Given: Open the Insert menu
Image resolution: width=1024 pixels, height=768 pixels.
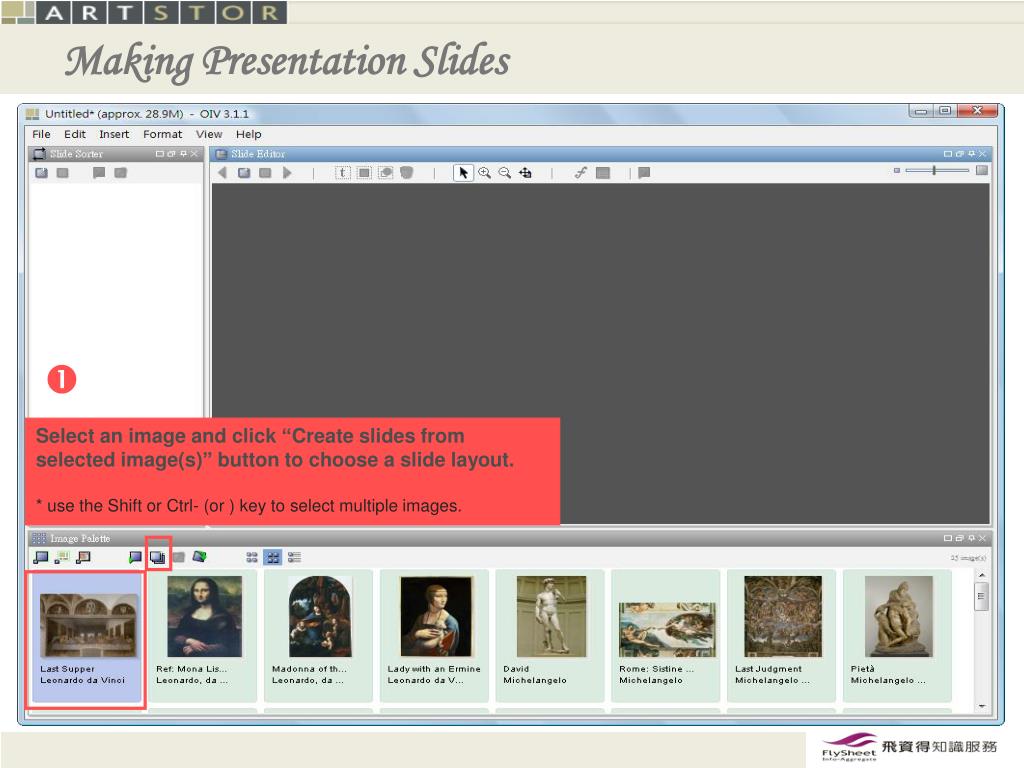Looking at the screenshot, I should [114, 134].
